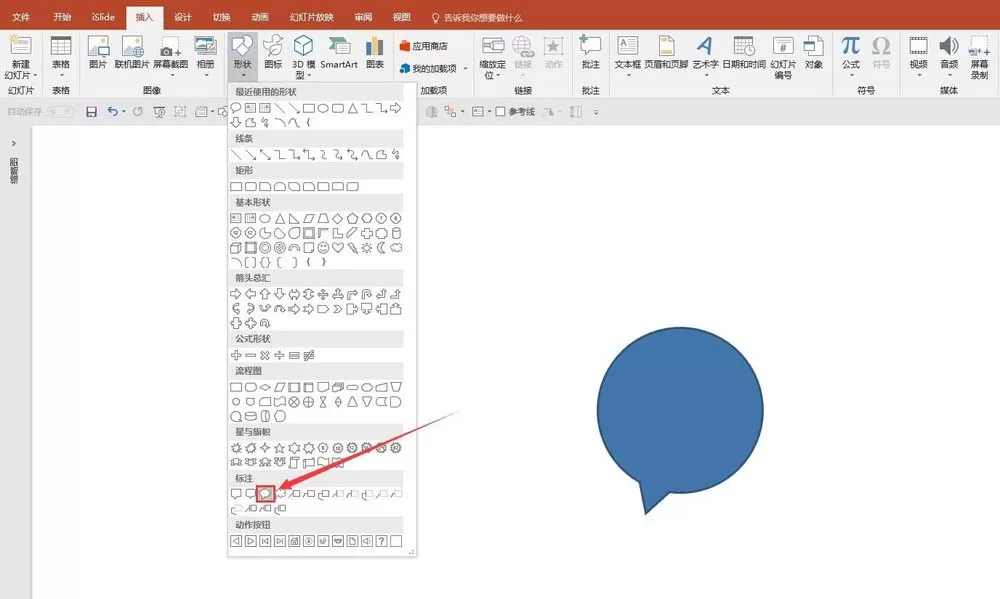Toggle the 自动保存 autosave switch
The height and width of the screenshot is (599, 1000).
[61, 112]
